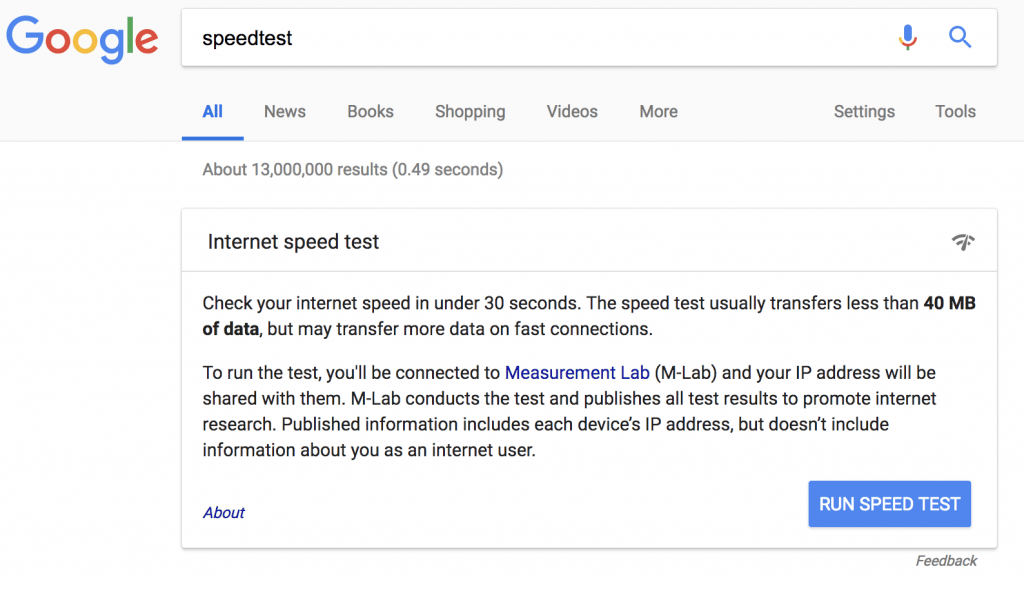Screen dimensions: 1024x589
Task: Expand the Tools search options
Action: tap(955, 112)
